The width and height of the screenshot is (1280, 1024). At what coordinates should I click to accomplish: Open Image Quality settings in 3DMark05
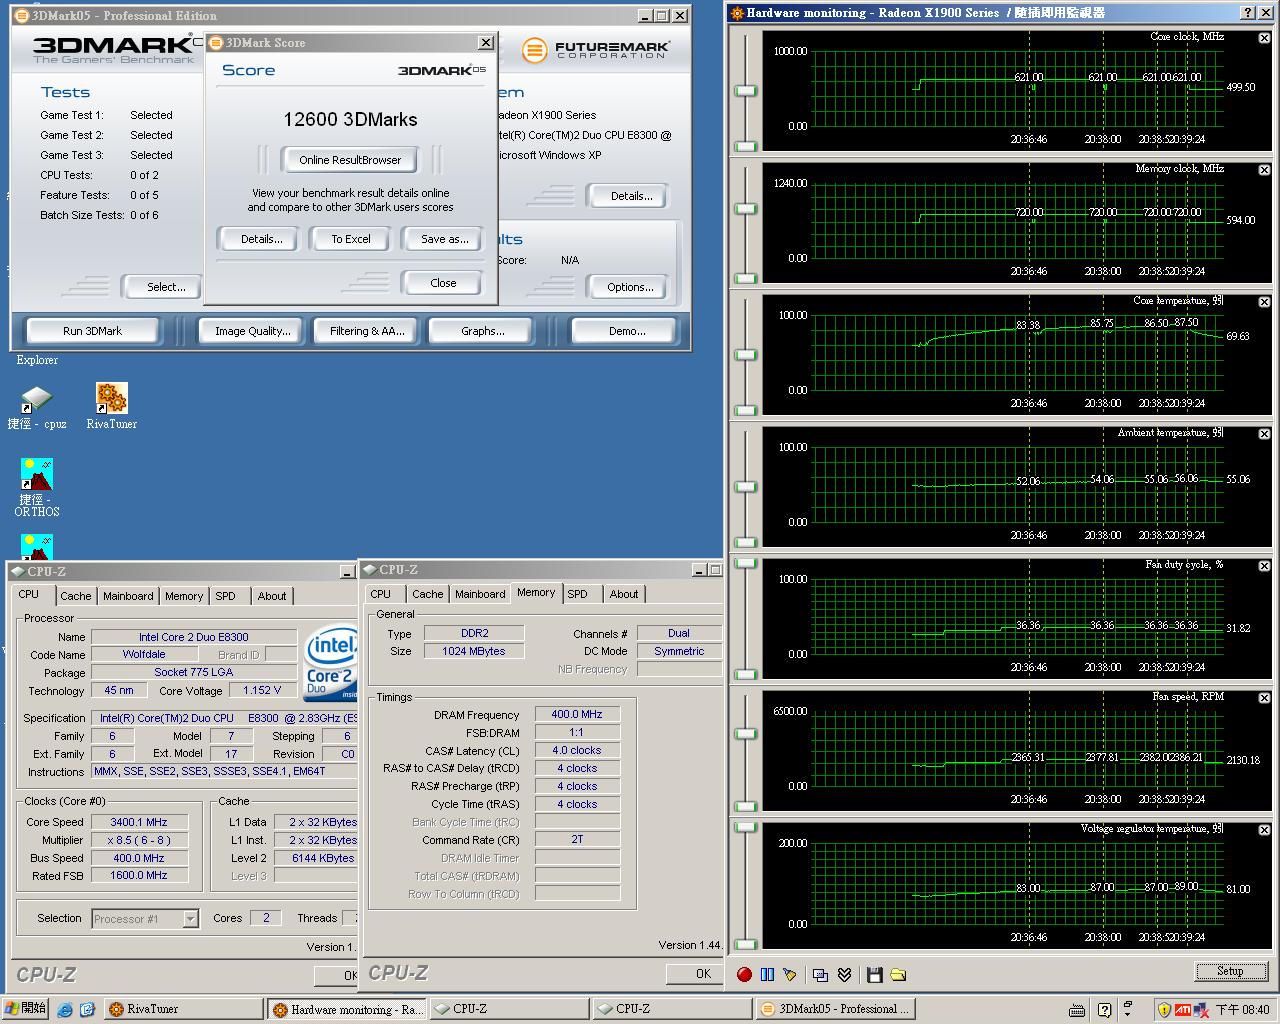tap(253, 331)
